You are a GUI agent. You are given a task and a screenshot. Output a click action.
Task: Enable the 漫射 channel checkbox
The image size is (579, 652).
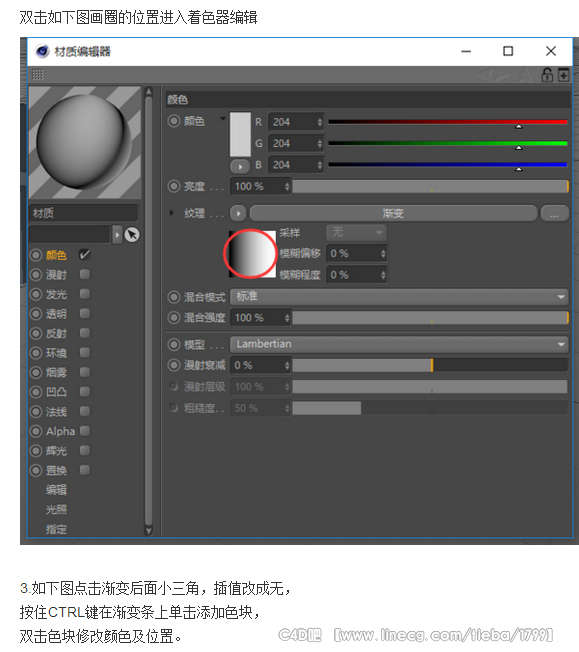(85, 274)
